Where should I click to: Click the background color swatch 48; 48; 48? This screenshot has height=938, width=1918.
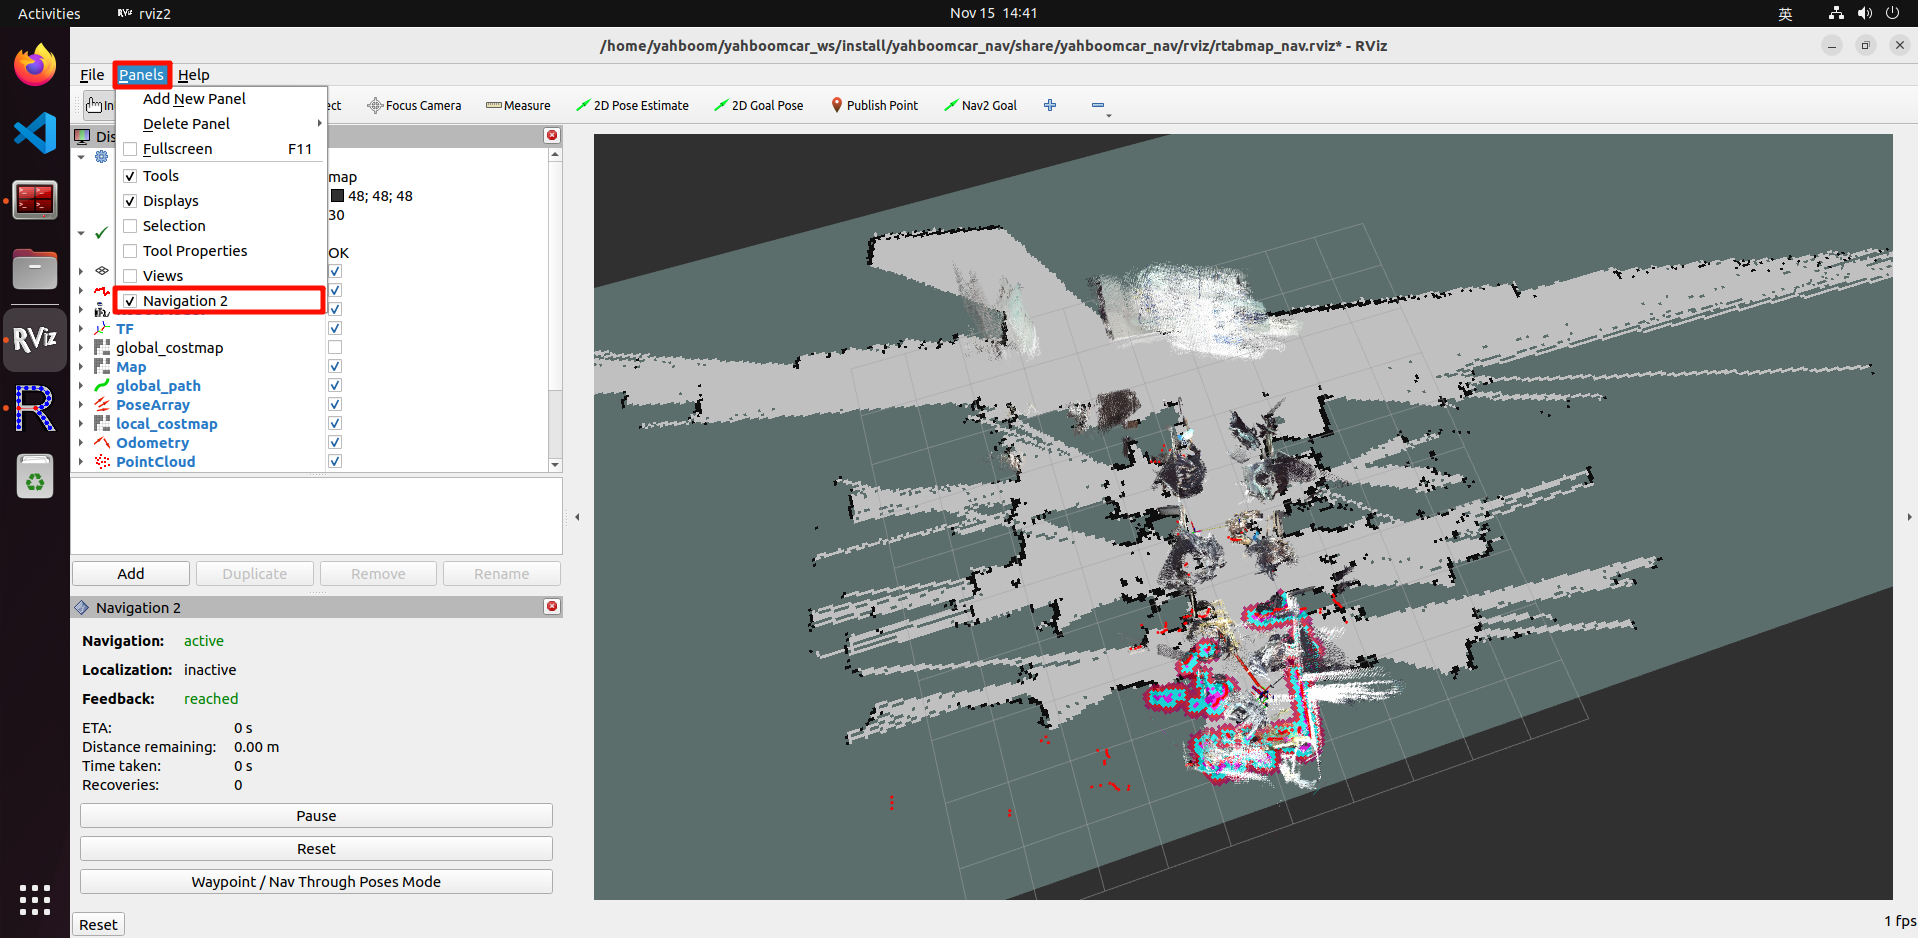click(x=338, y=197)
